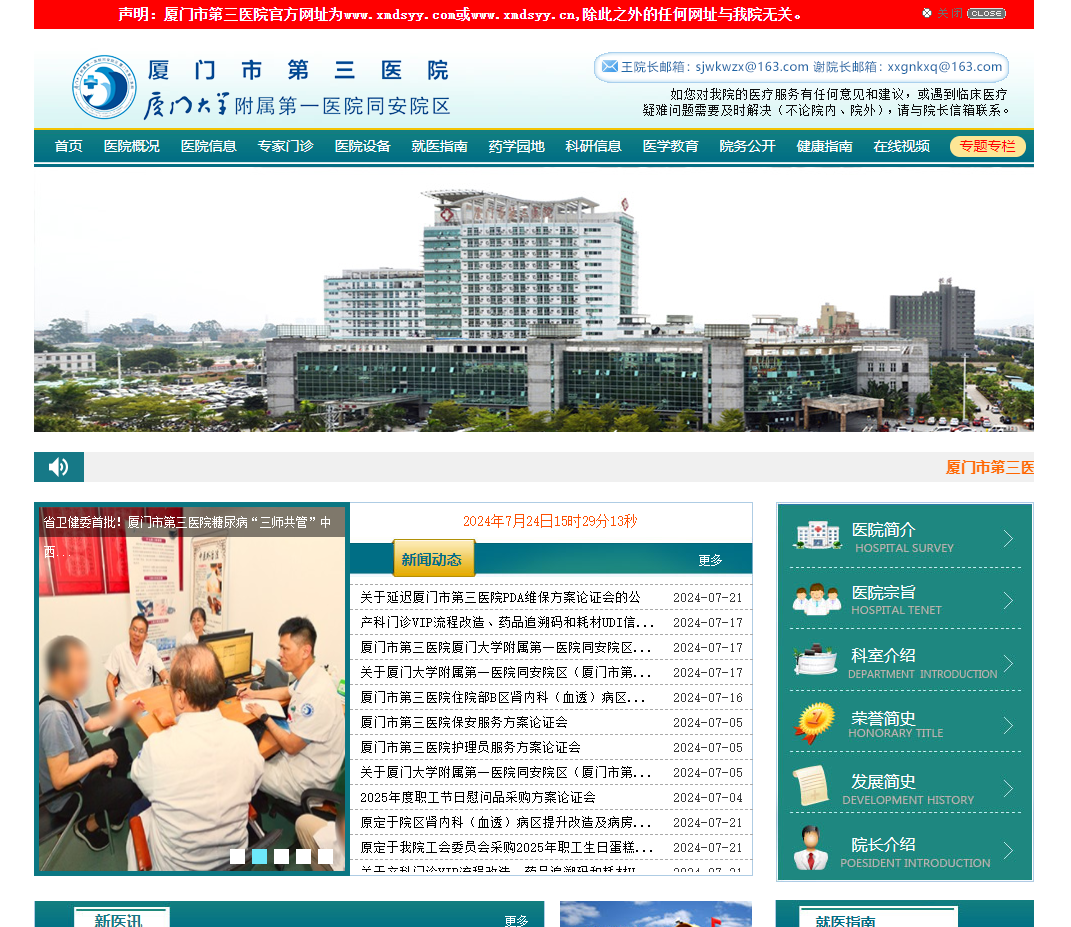Click 更多 in the 新医讯 section

click(x=516, y=920)
